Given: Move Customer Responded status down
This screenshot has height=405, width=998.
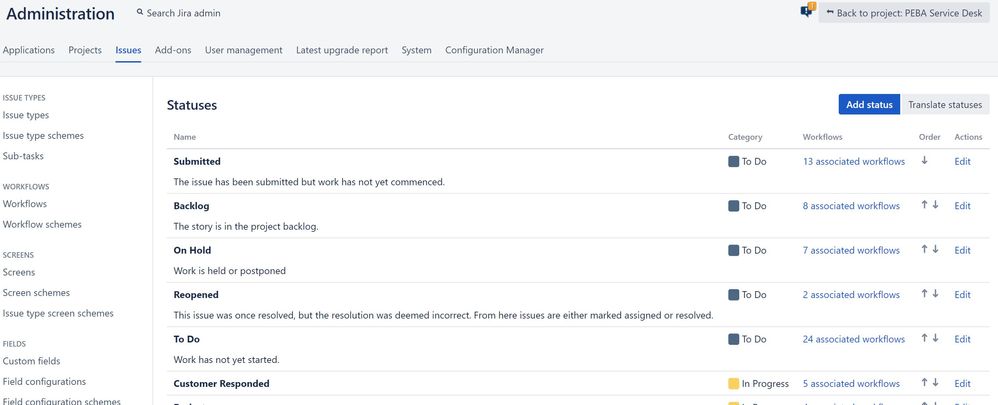Looking at the screenshot, I should point(936,383).
